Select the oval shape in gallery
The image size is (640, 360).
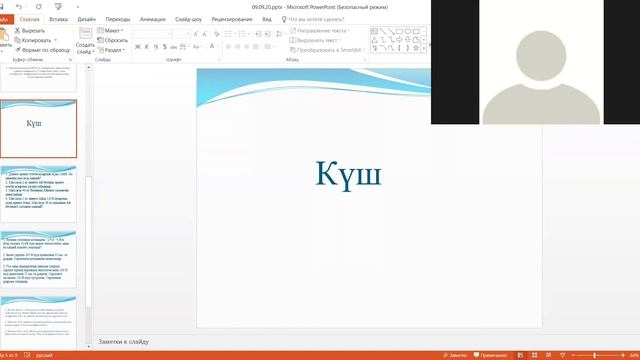coord(407,31)
